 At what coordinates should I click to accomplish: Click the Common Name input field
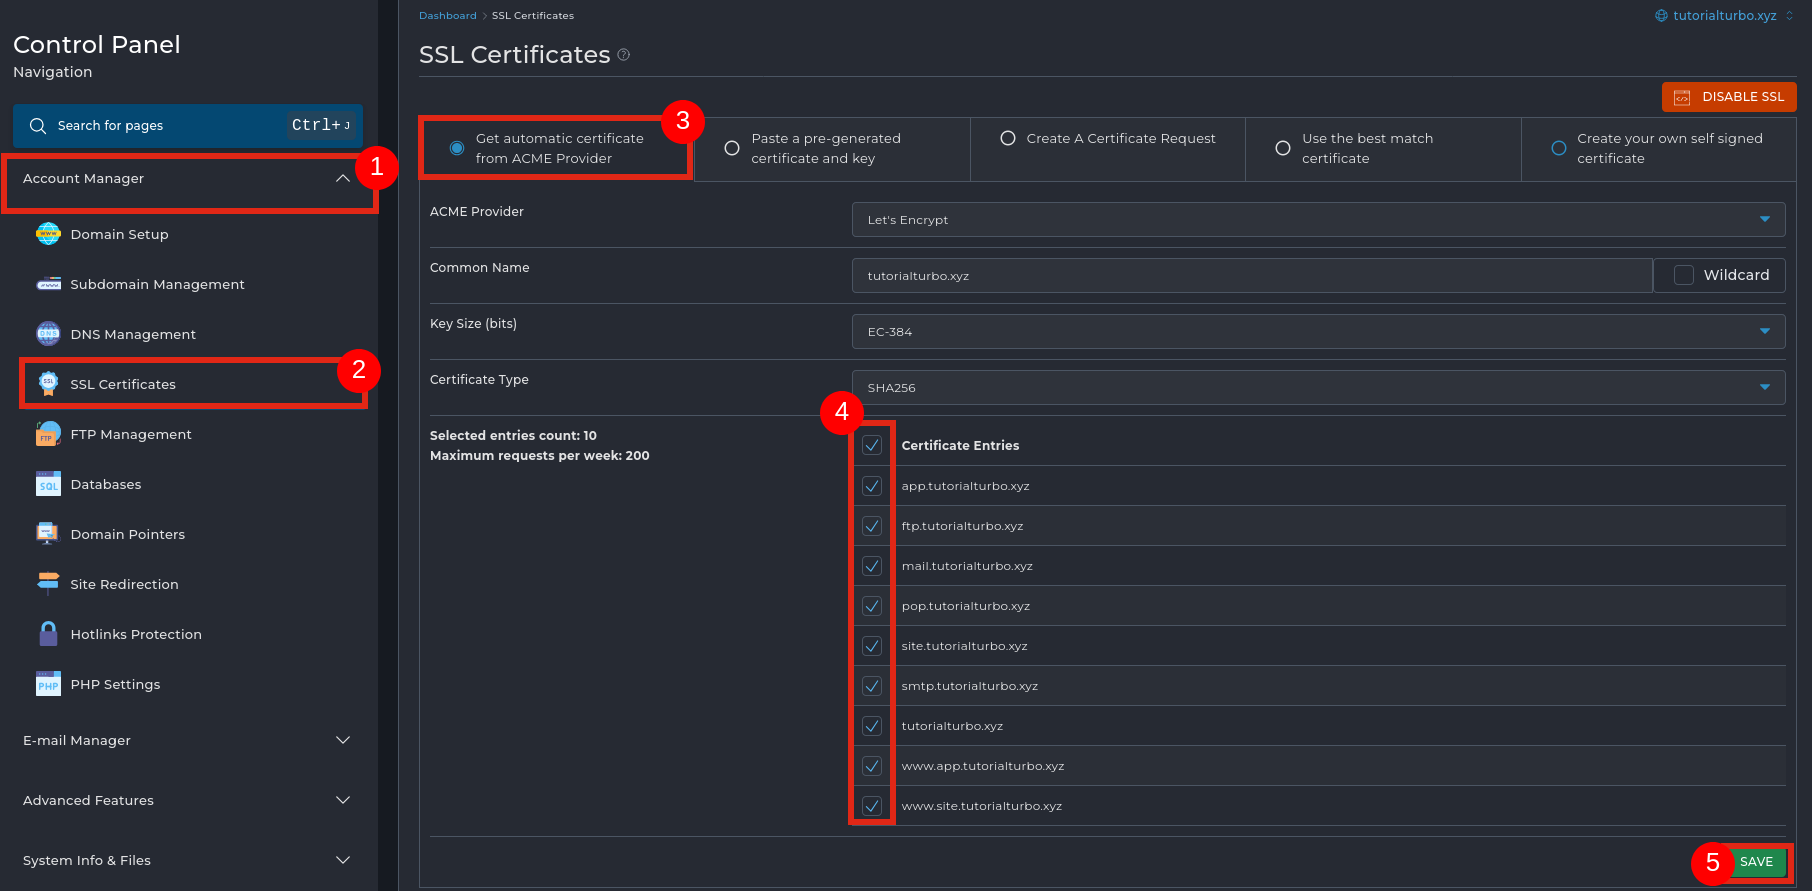click(1250, 276)
